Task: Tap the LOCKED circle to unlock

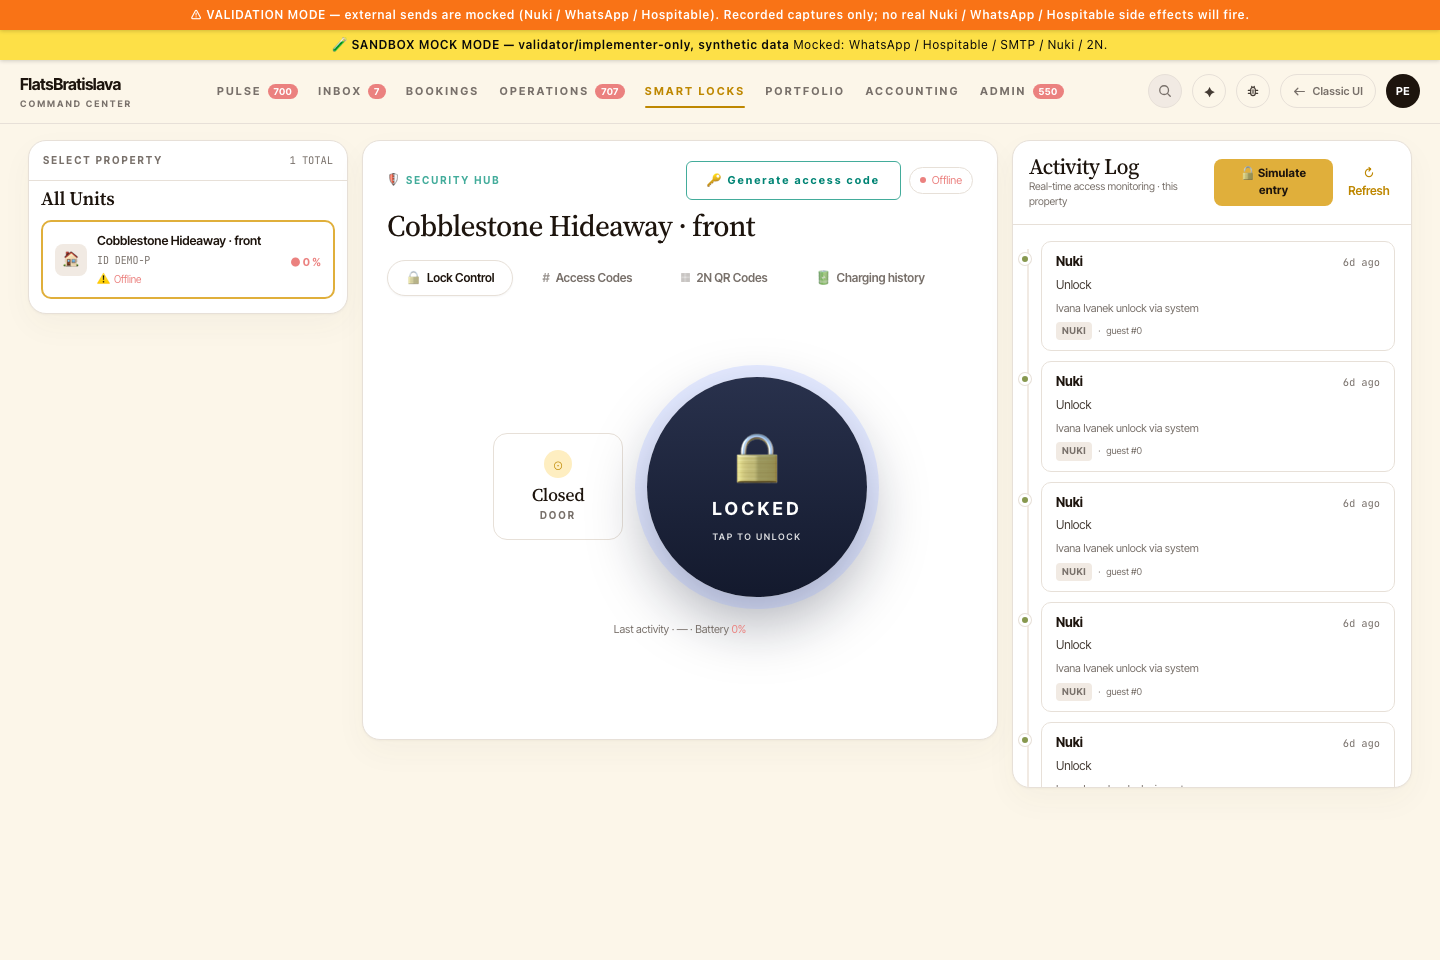Action: click(757, 487)
